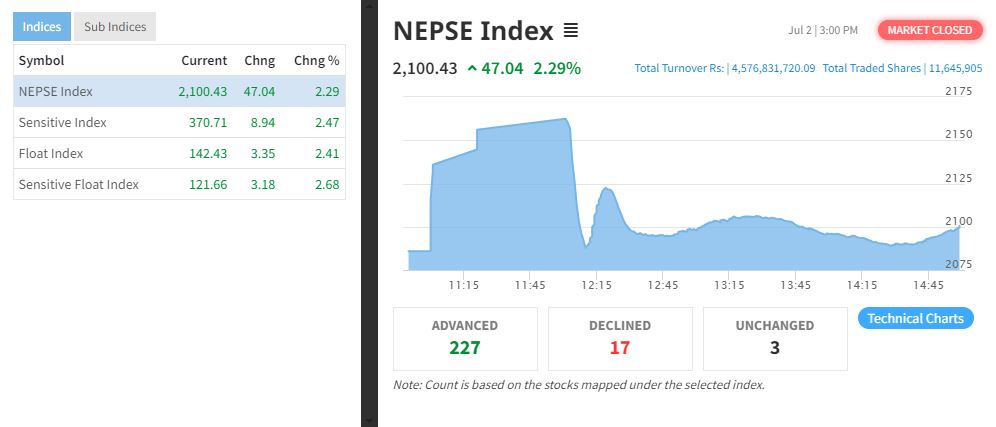
Task: Click the 12:15 time axis label
Action: pyautogui.click(x=596, y=285)
